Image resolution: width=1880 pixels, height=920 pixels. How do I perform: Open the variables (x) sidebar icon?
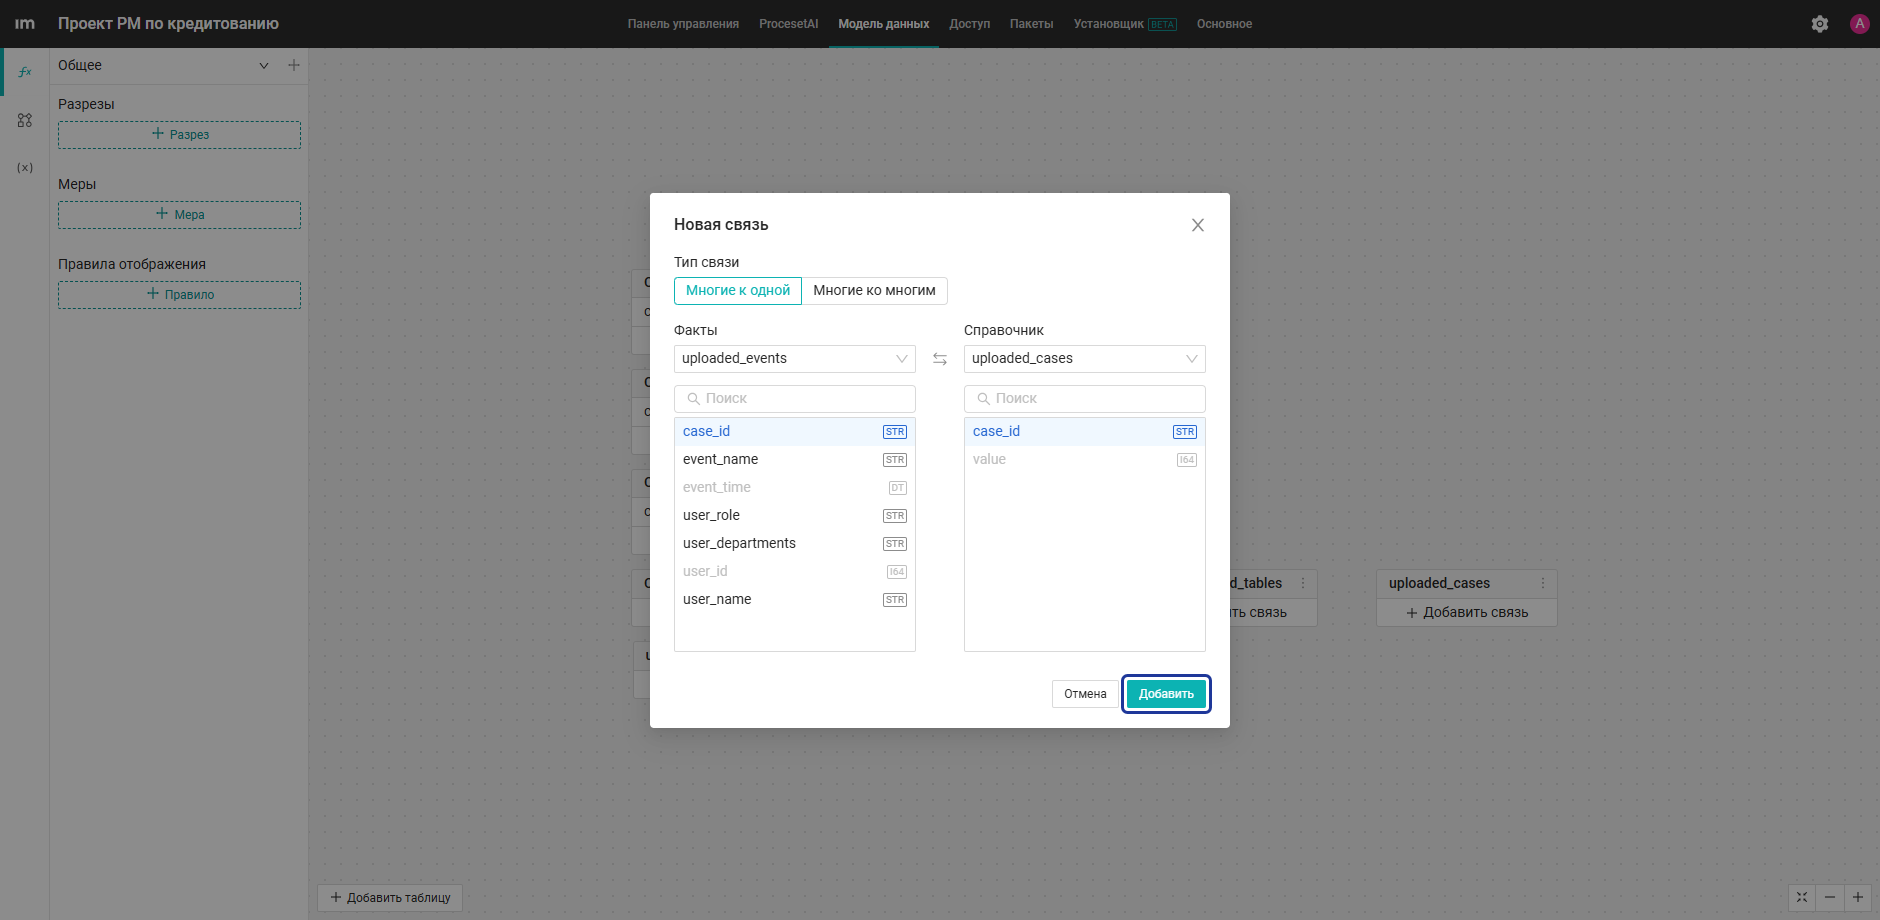(x=25, y=167)
